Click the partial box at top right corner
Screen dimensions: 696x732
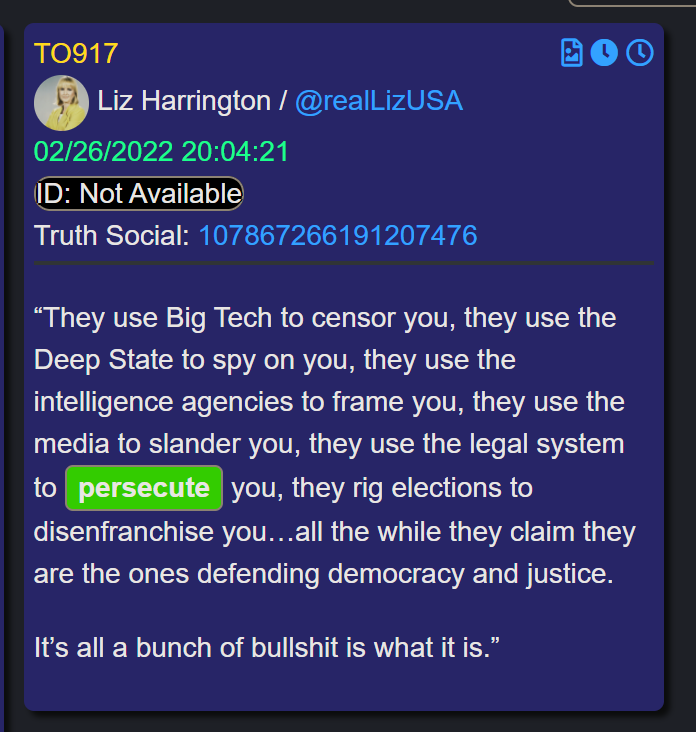[632, 3]
